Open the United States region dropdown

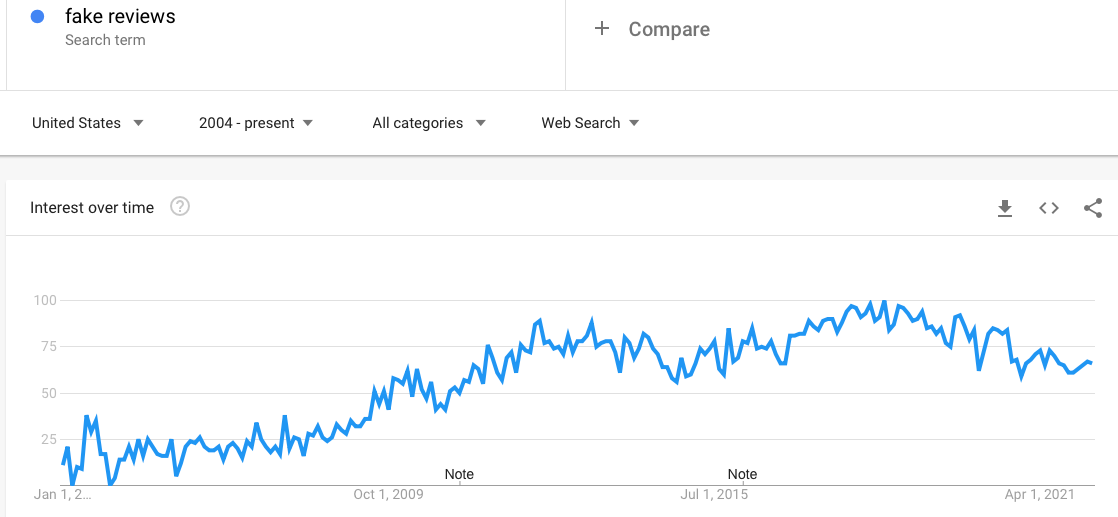[88, 123]
